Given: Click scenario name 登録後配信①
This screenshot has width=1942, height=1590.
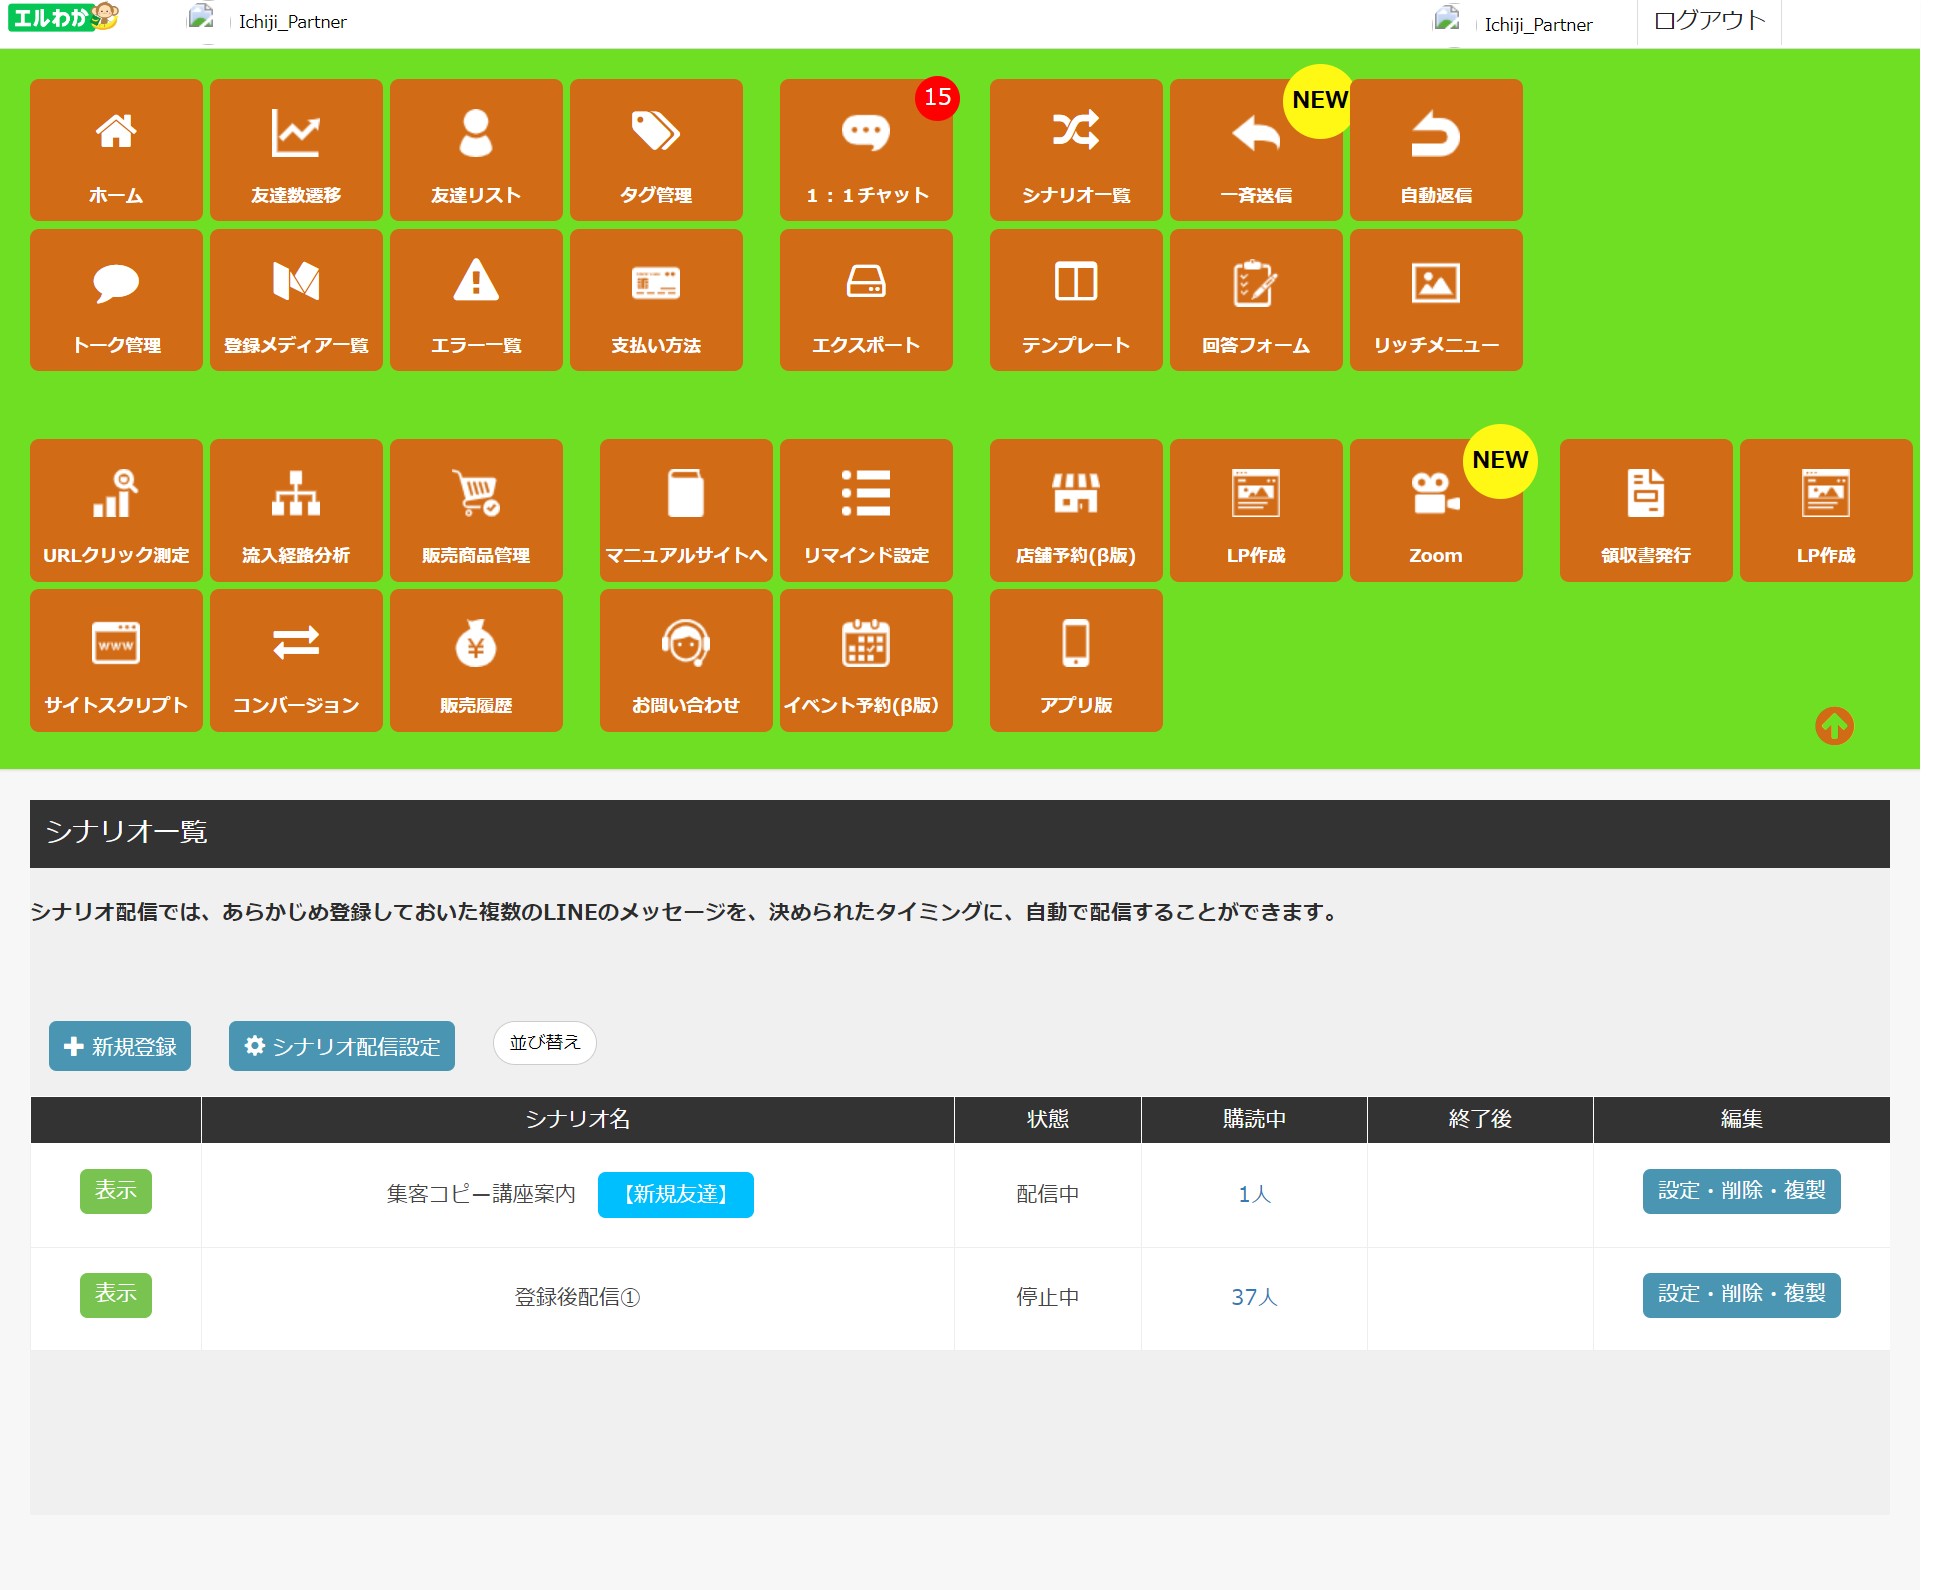Looking at the screenshot, I should click(x=577, y=1297).
